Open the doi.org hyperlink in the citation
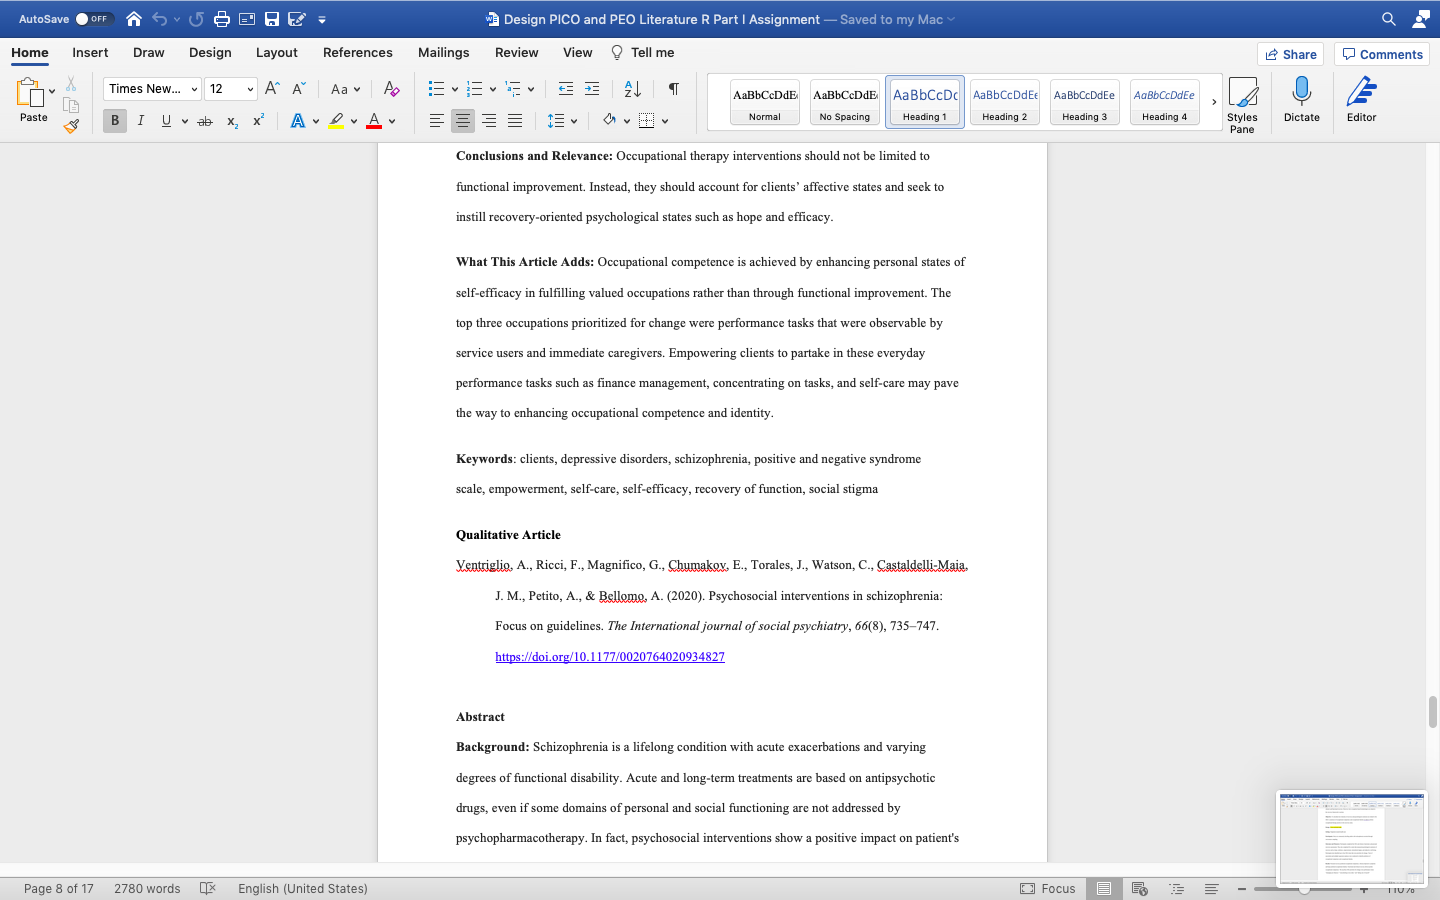Image resolution: width=1440 pixels, height=900 pixels. pyautogui.click(x=610, y=656)
